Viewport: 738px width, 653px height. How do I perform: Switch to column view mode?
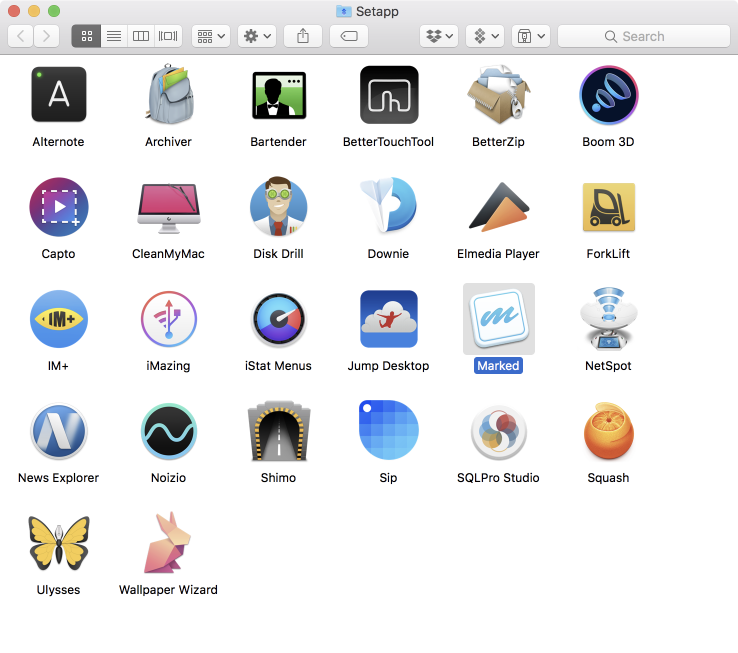click(x=141, y=36)
